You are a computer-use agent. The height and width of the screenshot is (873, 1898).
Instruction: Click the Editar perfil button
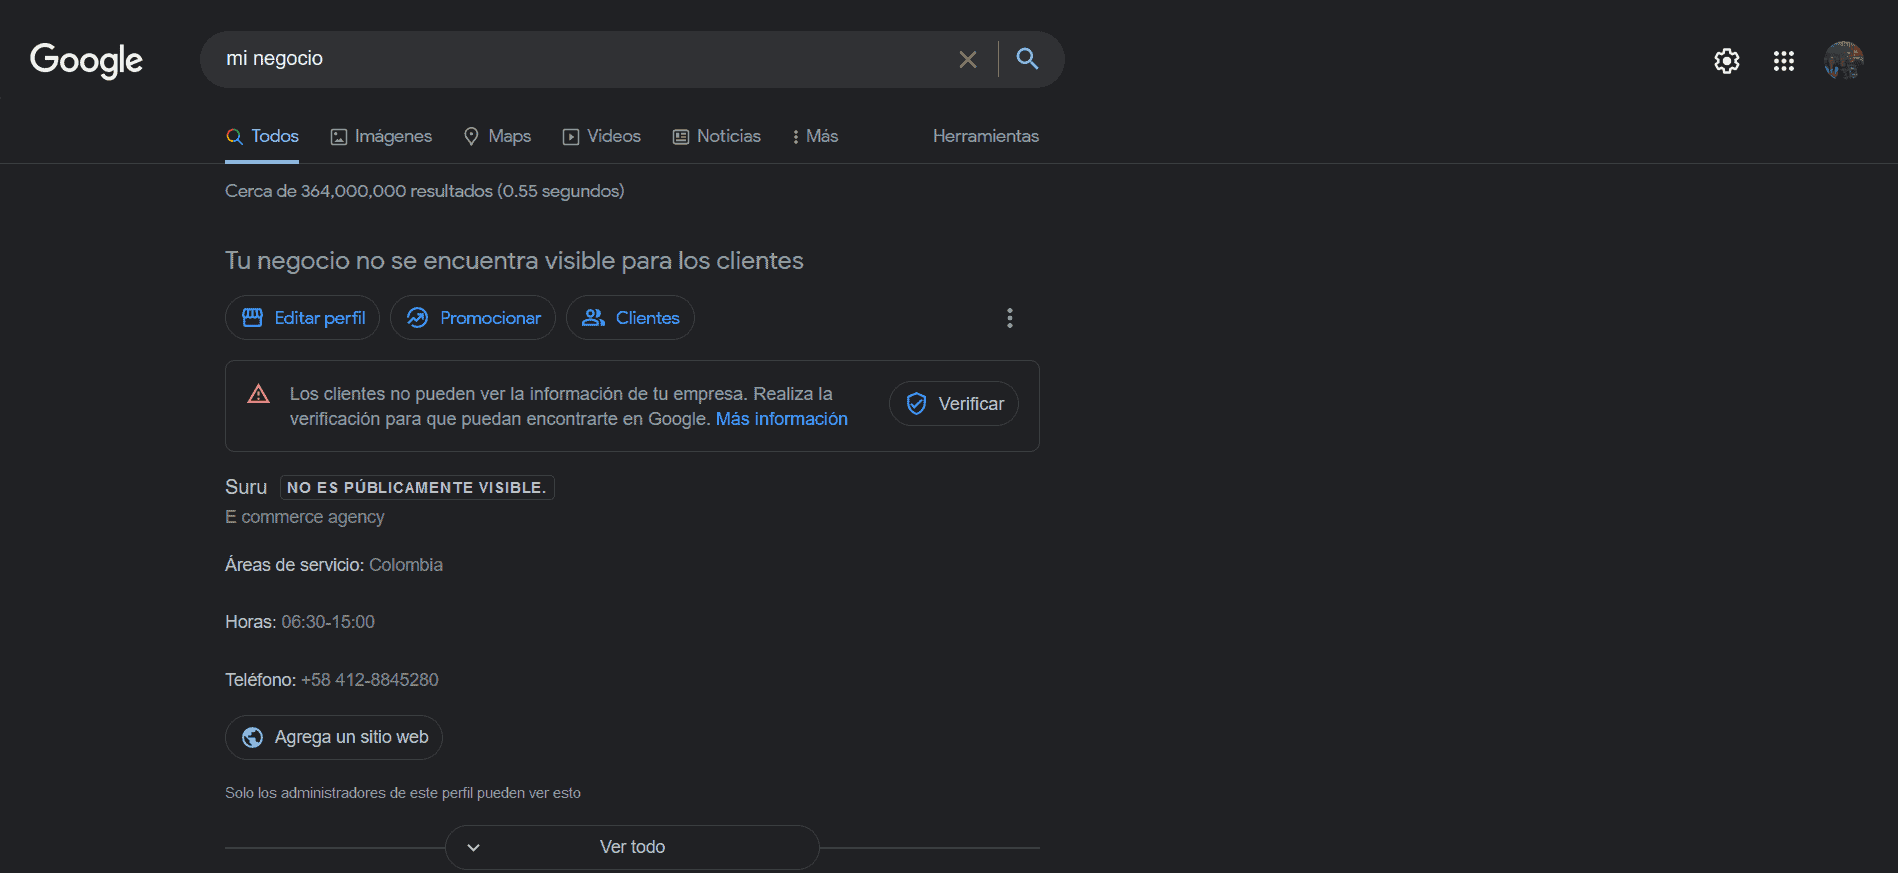click(303, 318)
